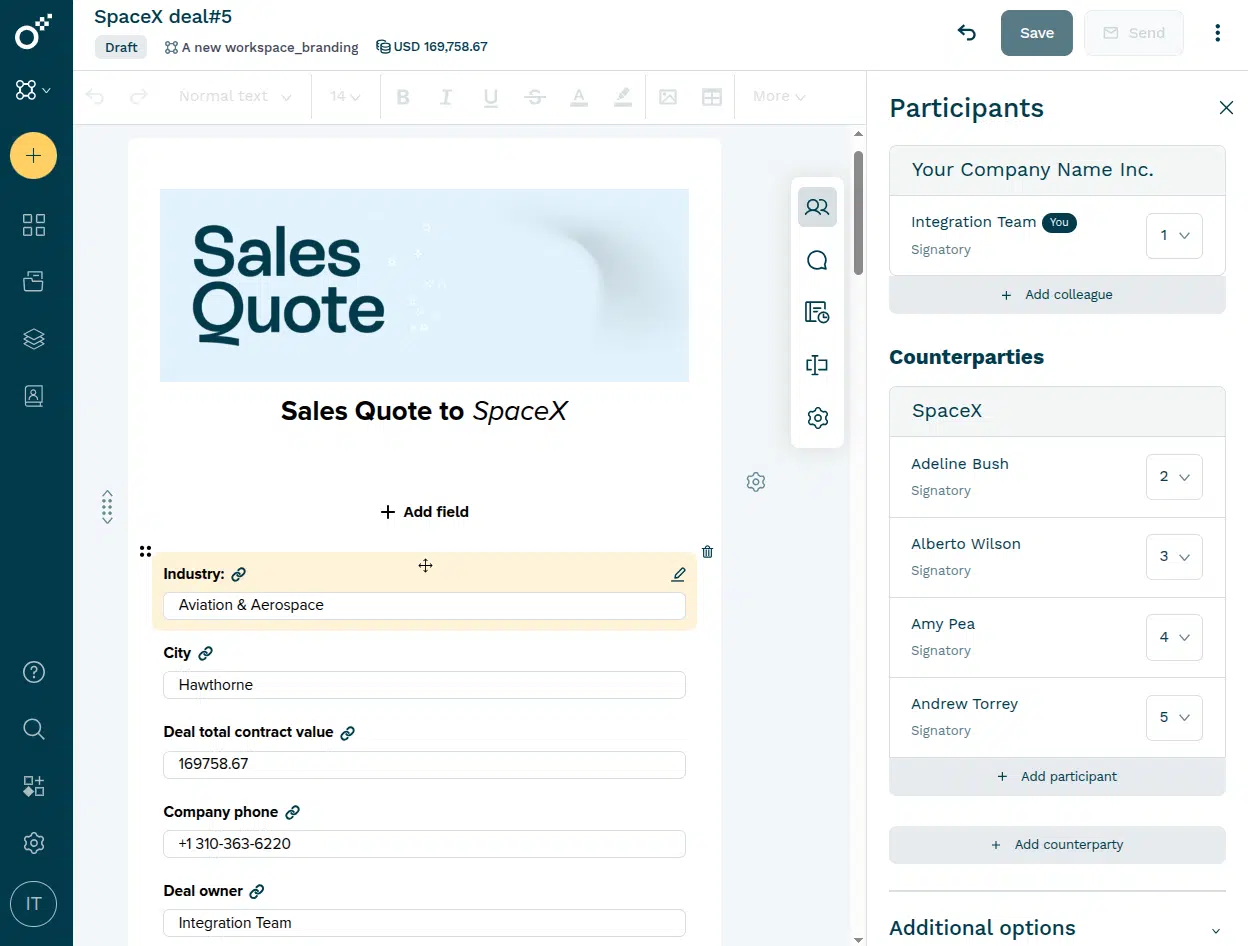Open Alberto Wilson signing order dropdown
Image resolution: width=1248 pixels, height=946 pixels.
pos(1174,557)
